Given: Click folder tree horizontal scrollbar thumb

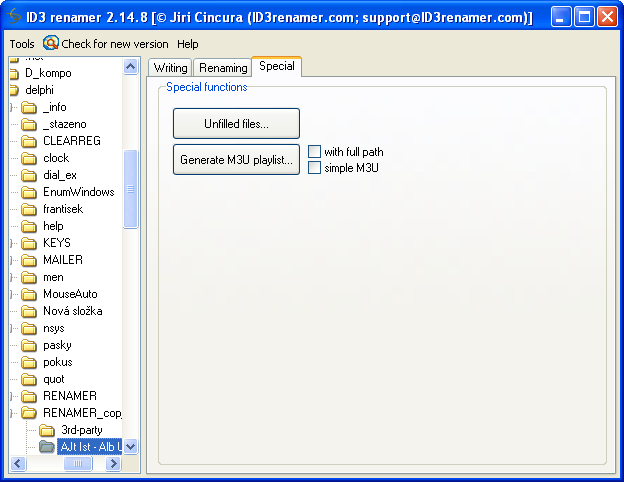Looking at the screenshot, I should tap(78, 463).
